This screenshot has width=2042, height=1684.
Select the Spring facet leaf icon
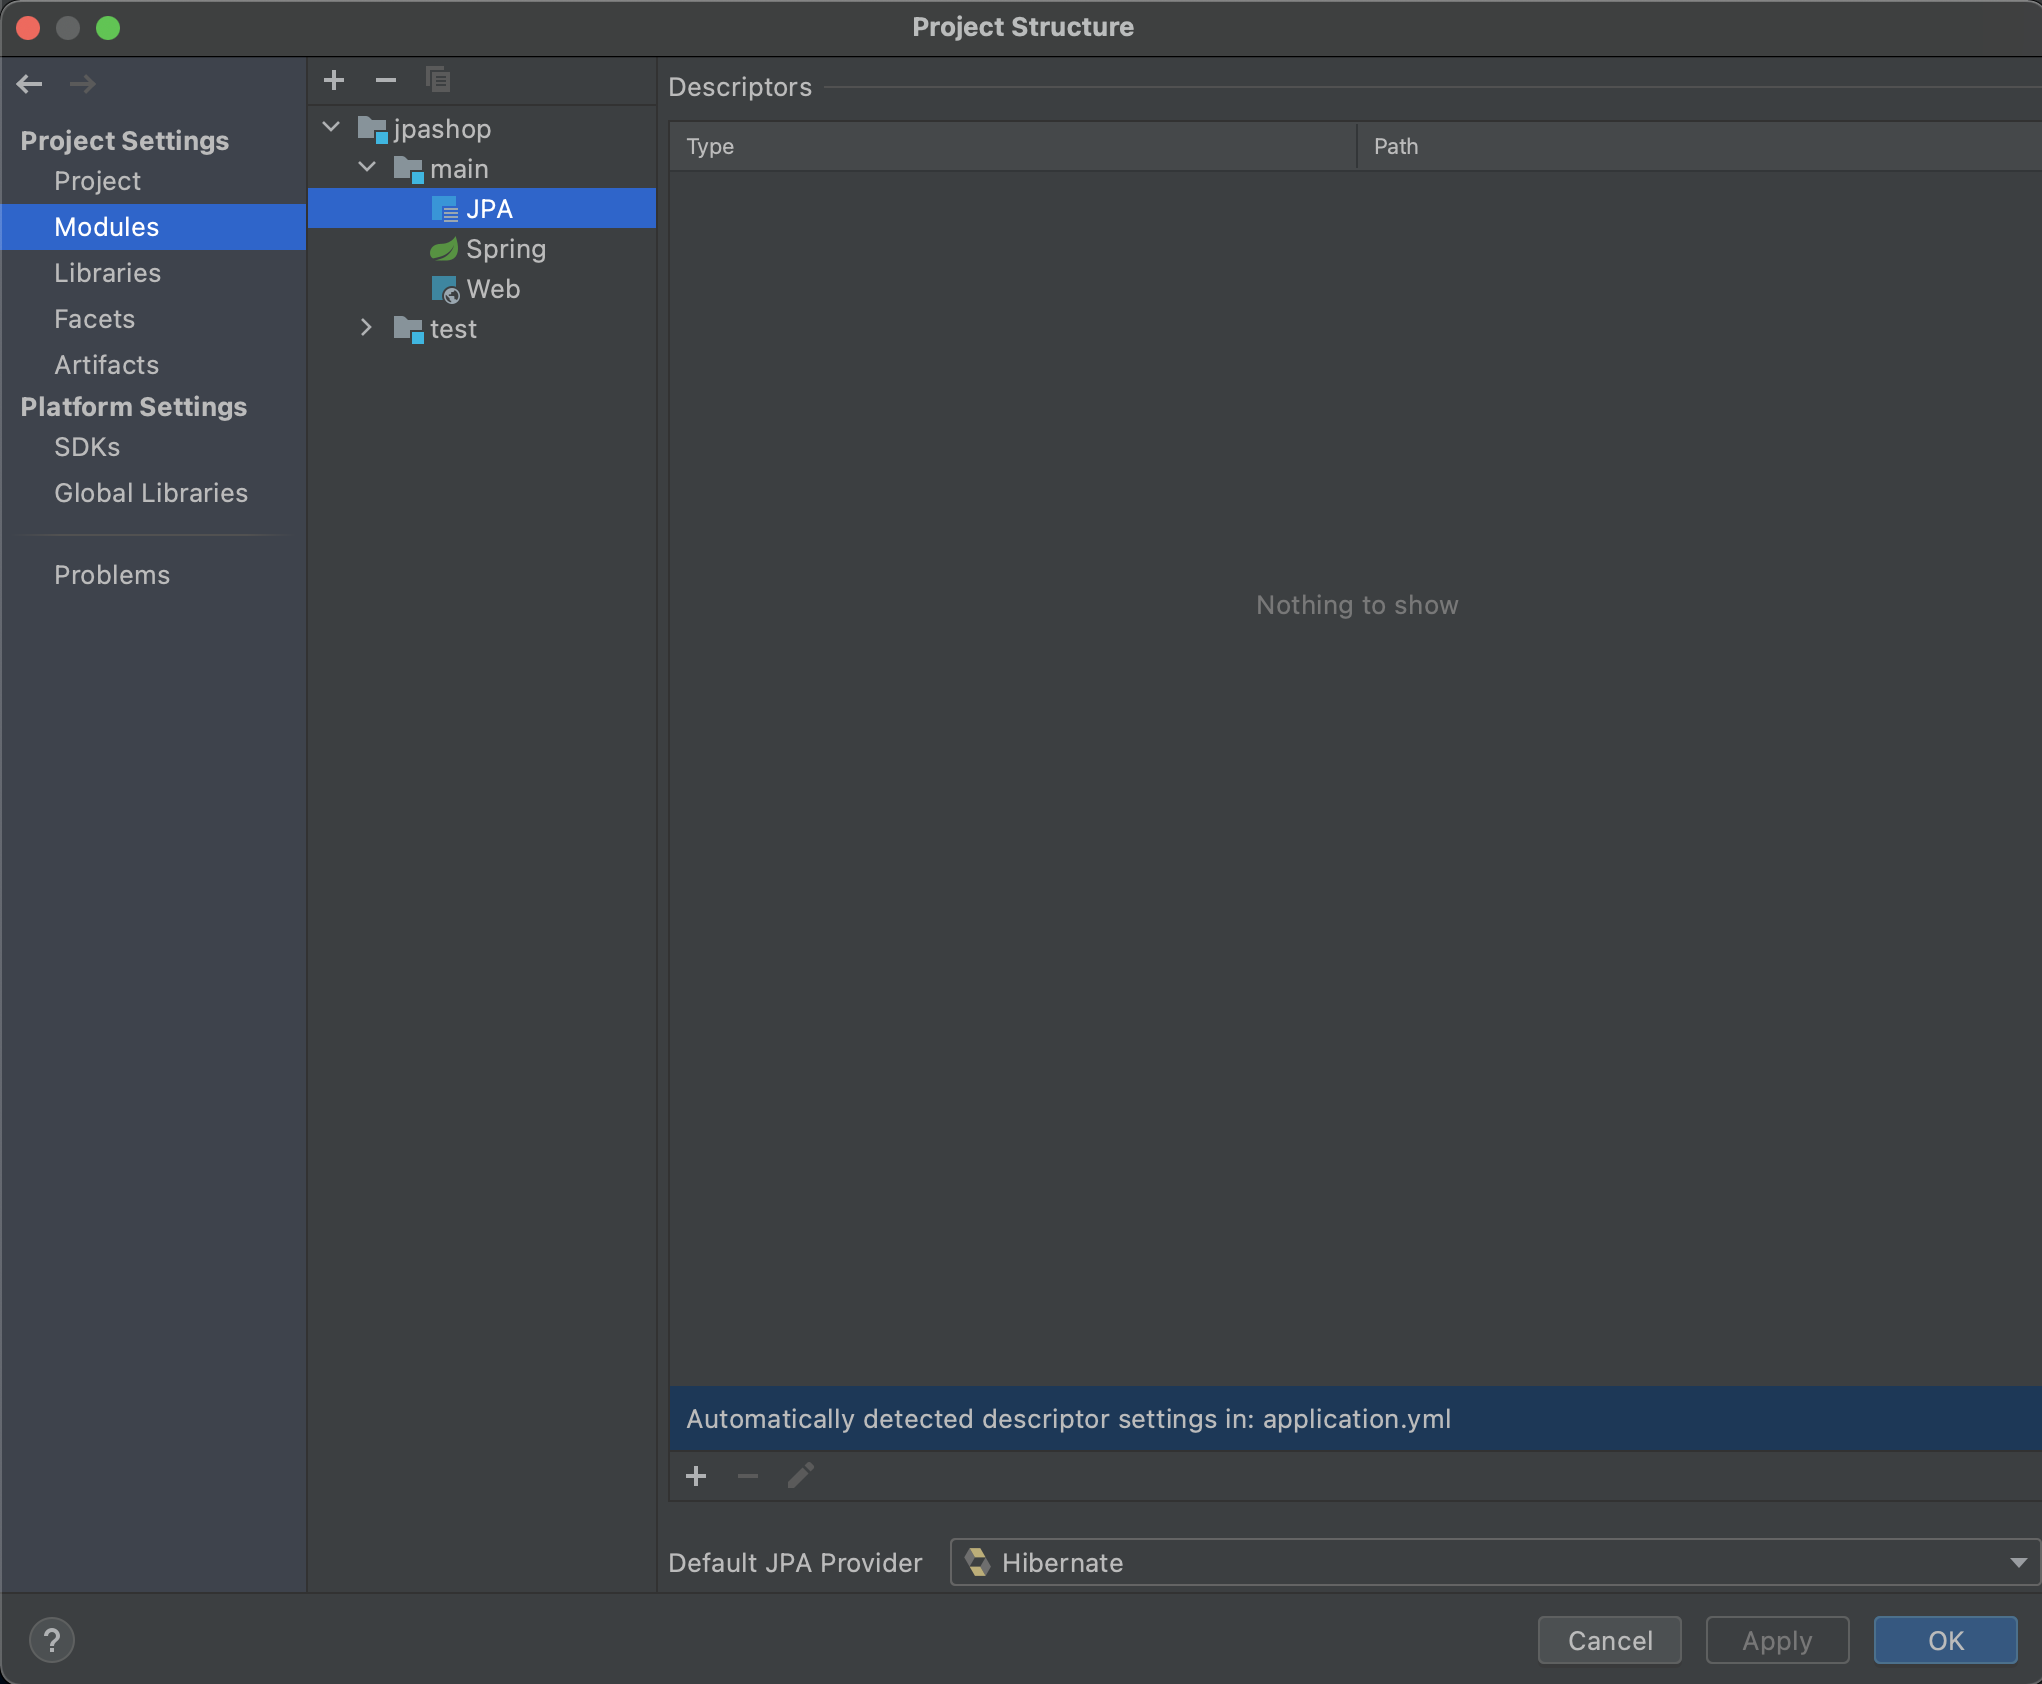pyautogui.click(x=444, y=249)
